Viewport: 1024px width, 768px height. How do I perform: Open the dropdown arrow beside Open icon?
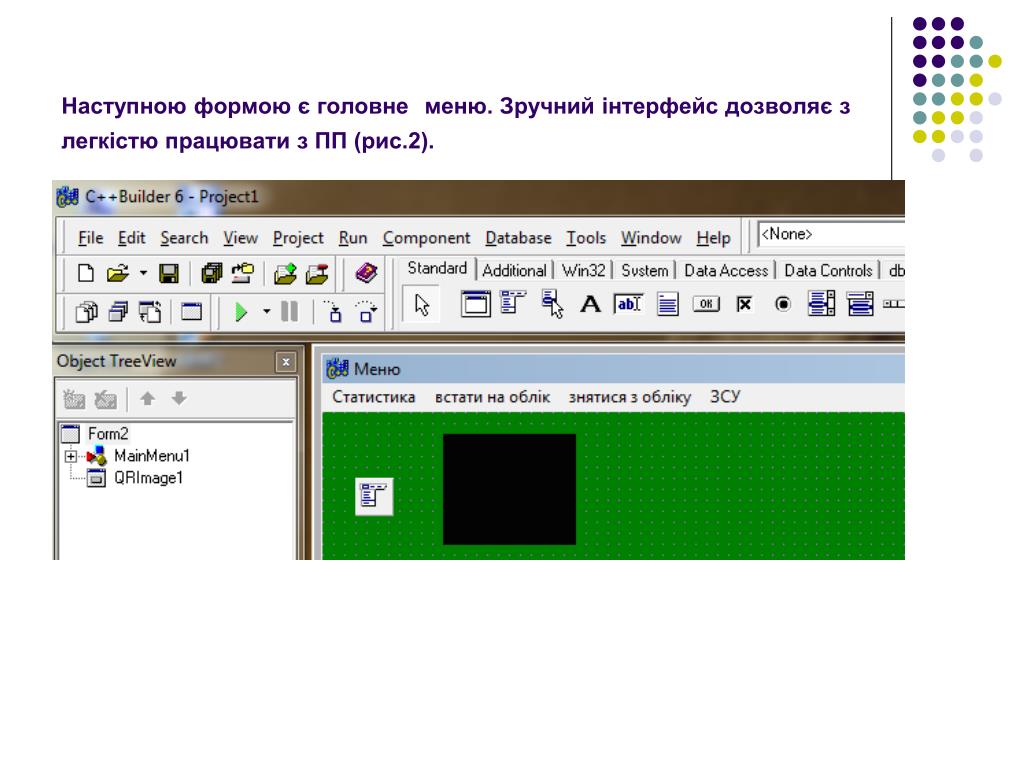click(143, 273)
